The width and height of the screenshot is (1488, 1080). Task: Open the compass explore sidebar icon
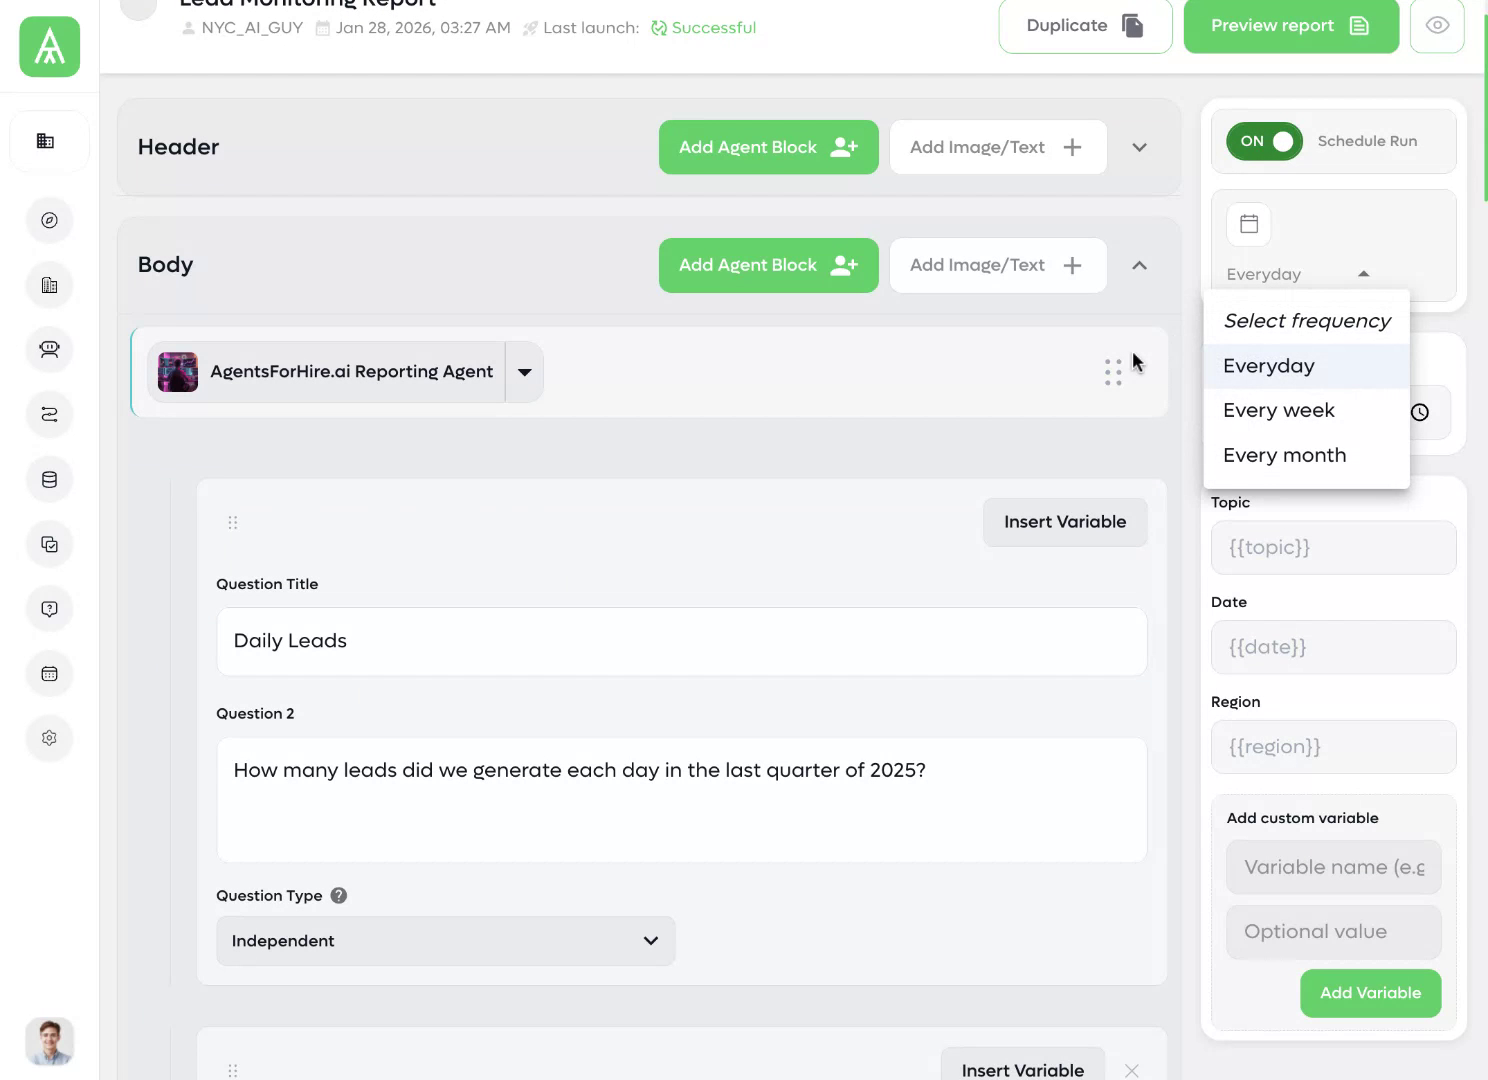click(x=49, y=220)
